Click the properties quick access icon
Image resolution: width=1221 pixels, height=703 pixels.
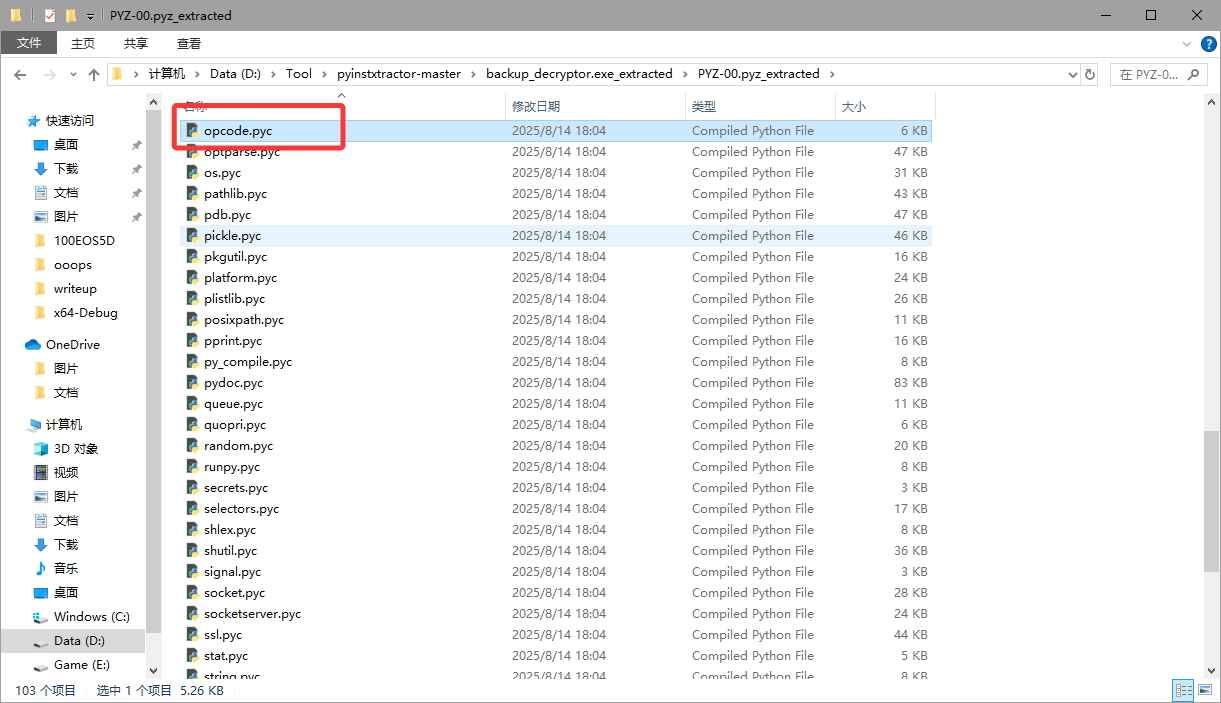click(50, 15)
